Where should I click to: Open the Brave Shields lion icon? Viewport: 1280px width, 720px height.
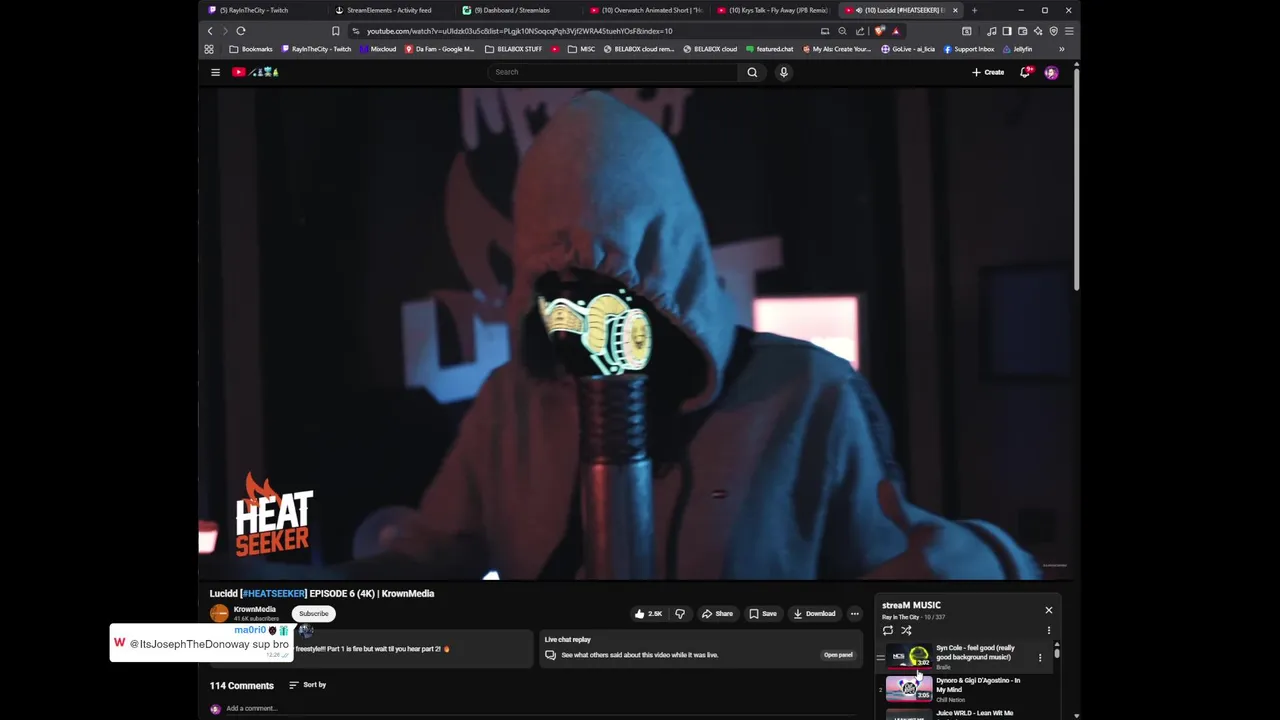click(879, 31)
